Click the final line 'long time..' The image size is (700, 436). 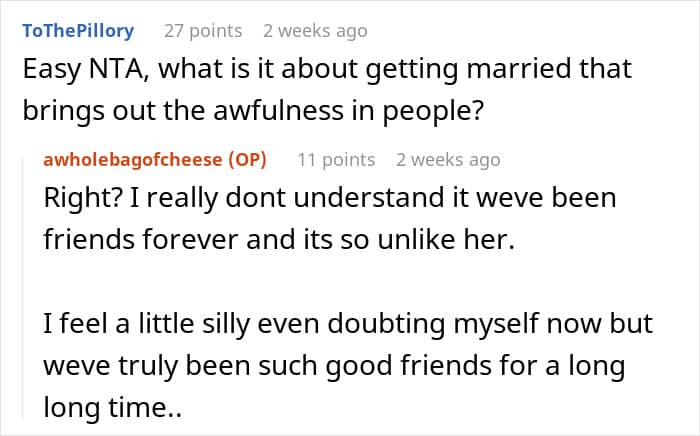pyautogui.click(x=112, y=407)
